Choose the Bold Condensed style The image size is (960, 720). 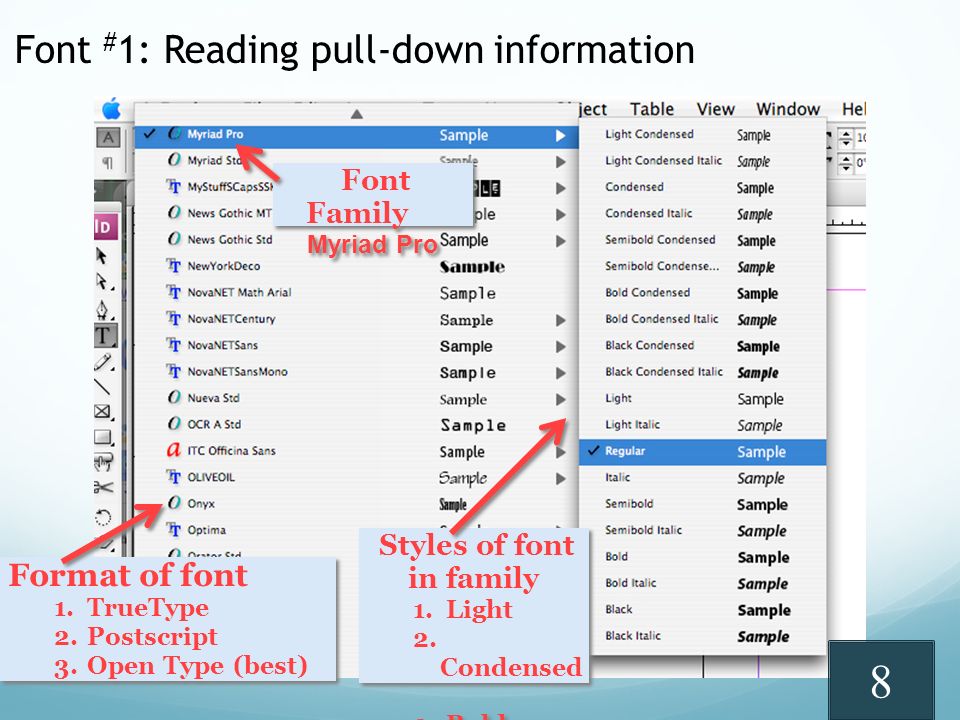point(702,293)
